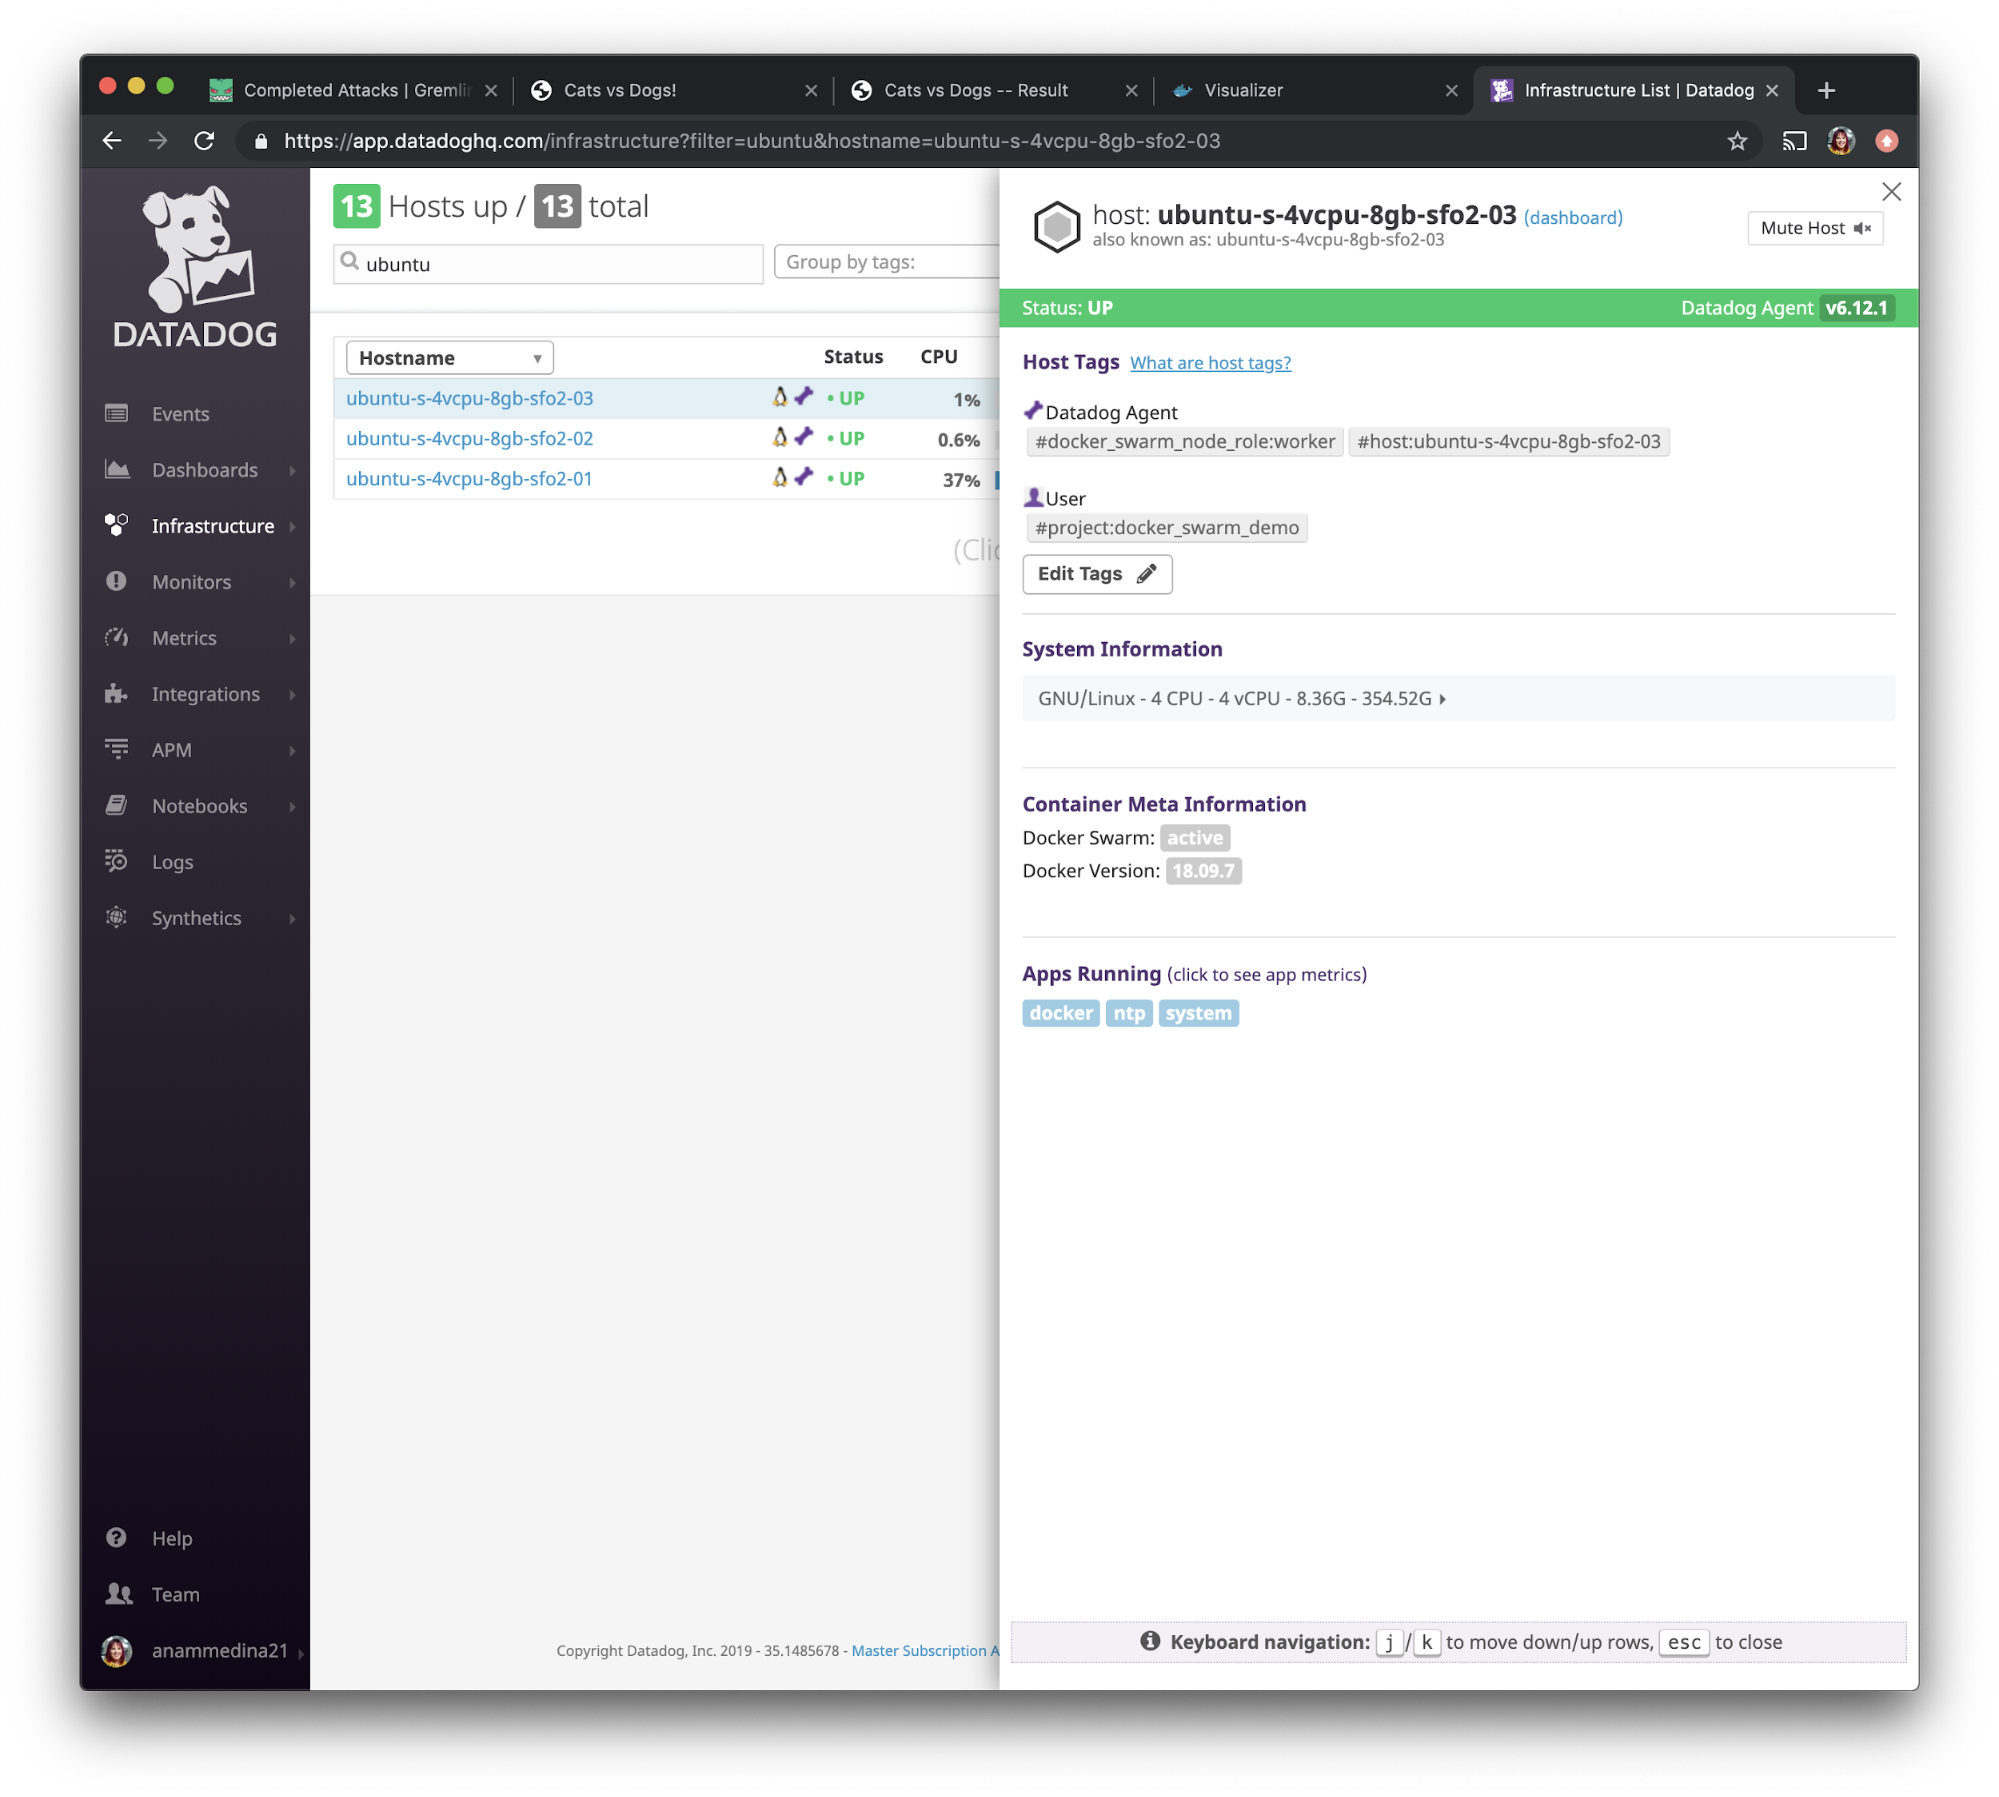Click the Synthetics icon in sidebar
Viewport: 1999px width, 1797px height.
[x=118, y=916]
